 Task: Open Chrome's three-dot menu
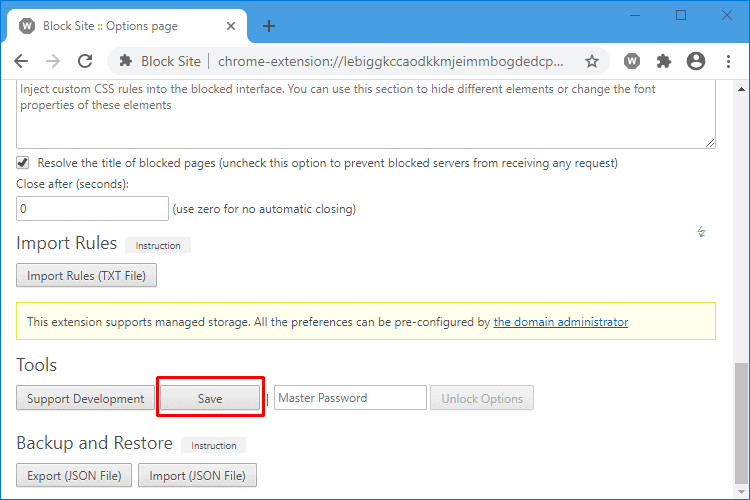728,61
